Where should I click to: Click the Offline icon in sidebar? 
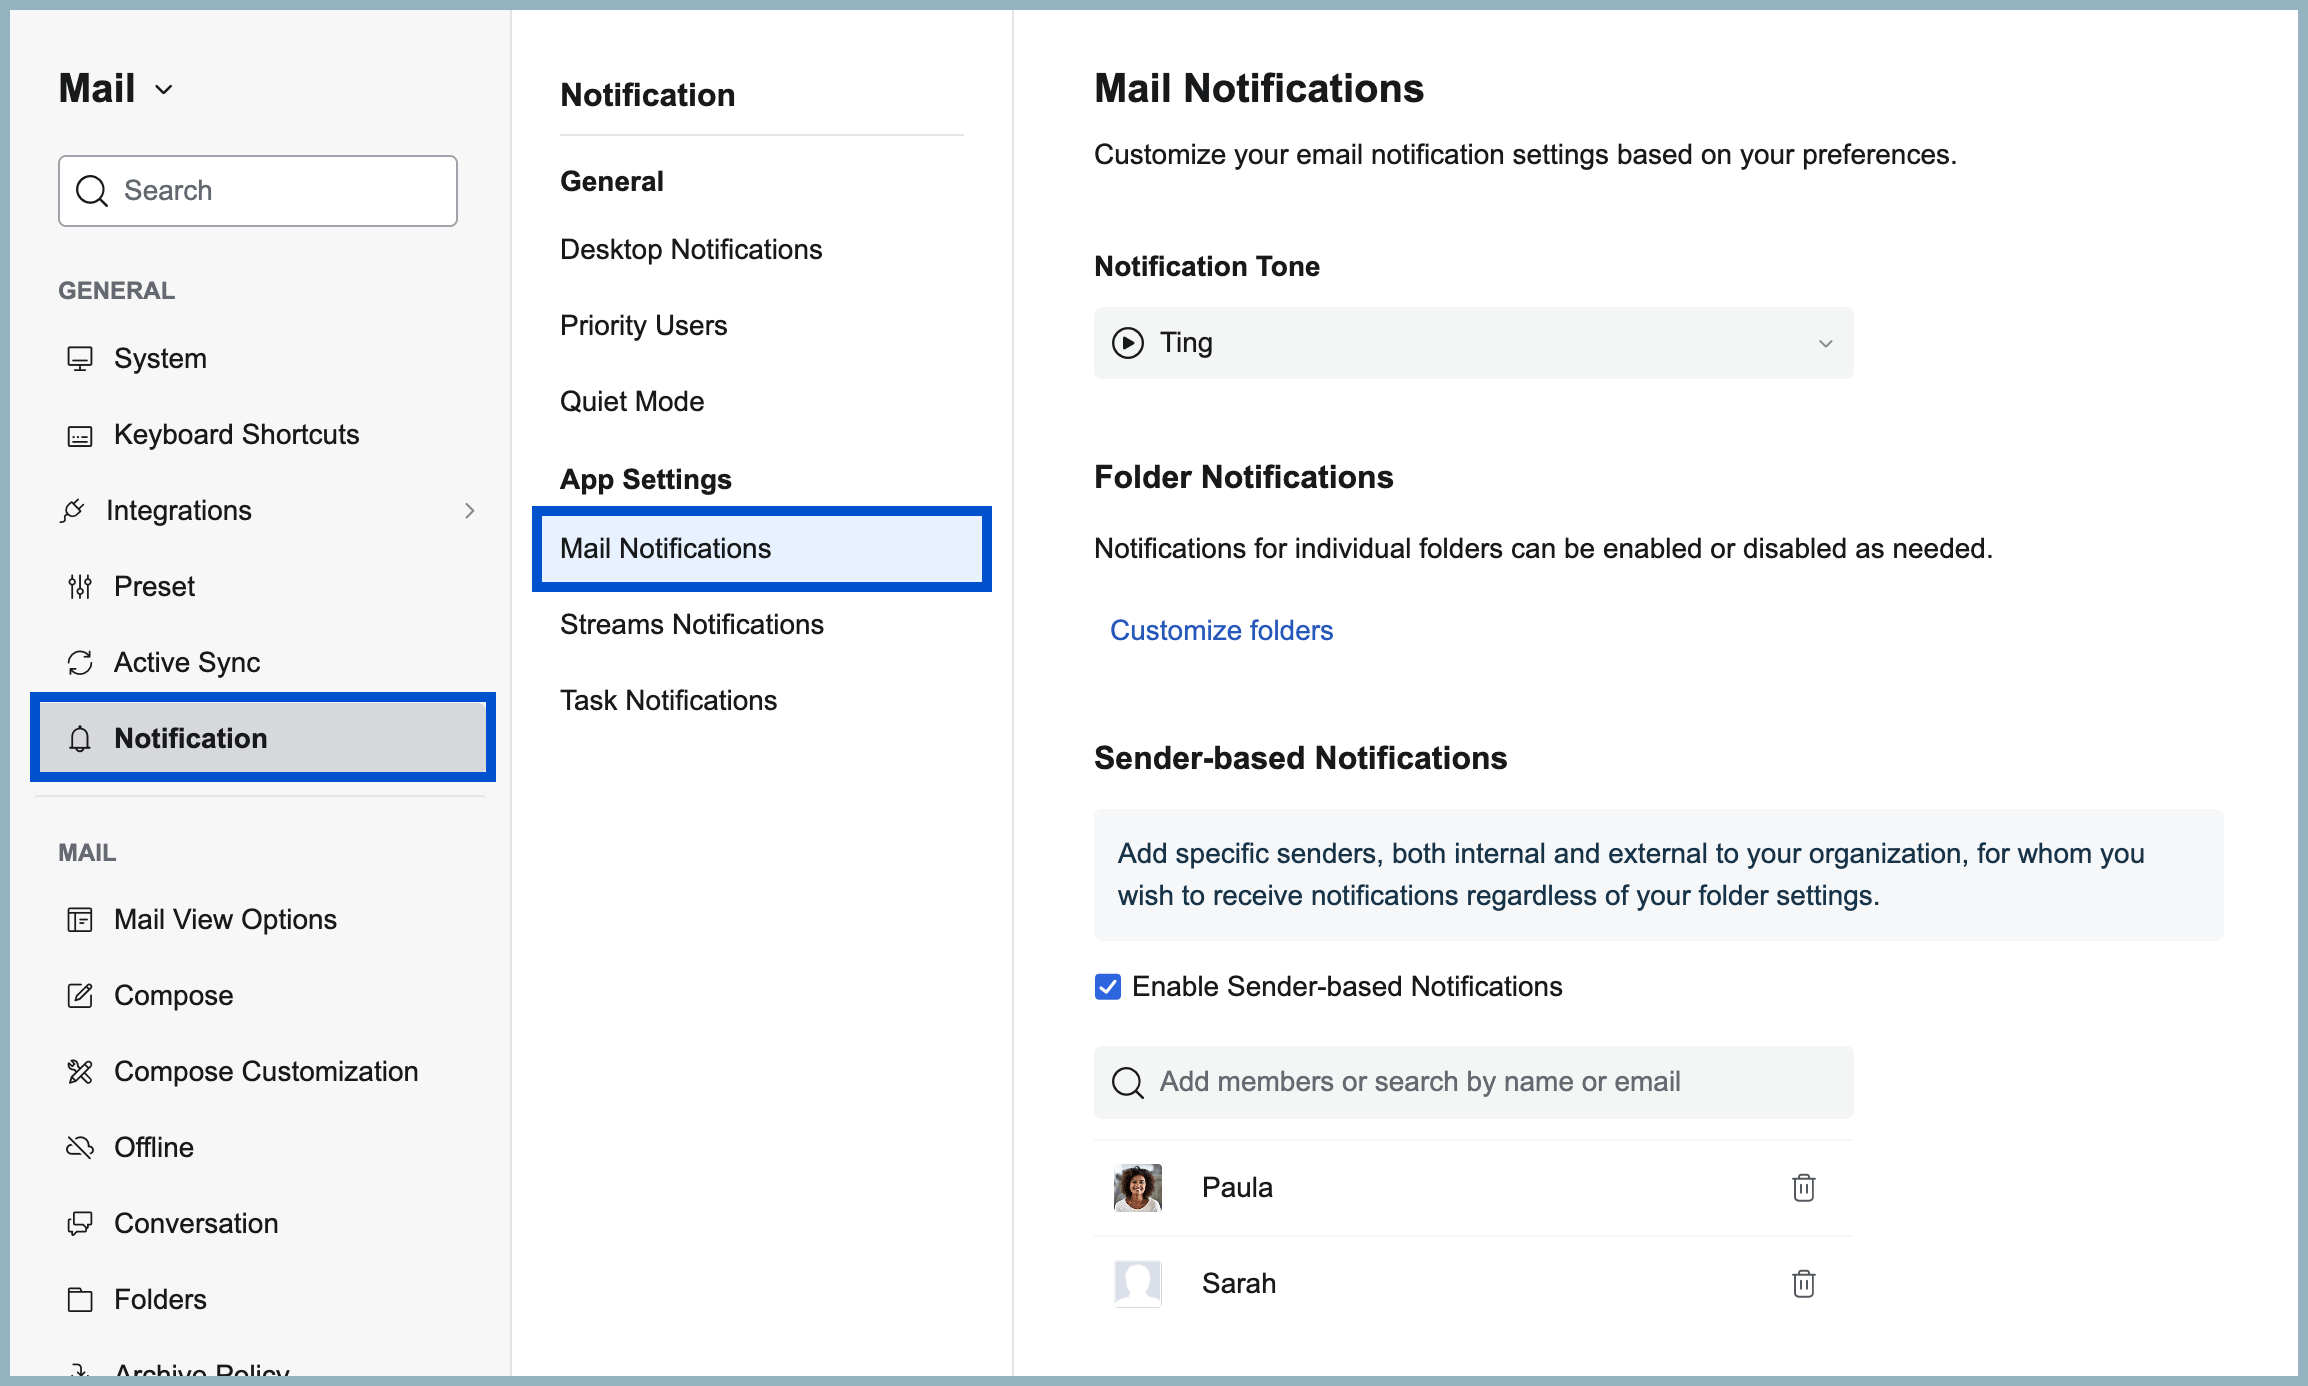80,1147
